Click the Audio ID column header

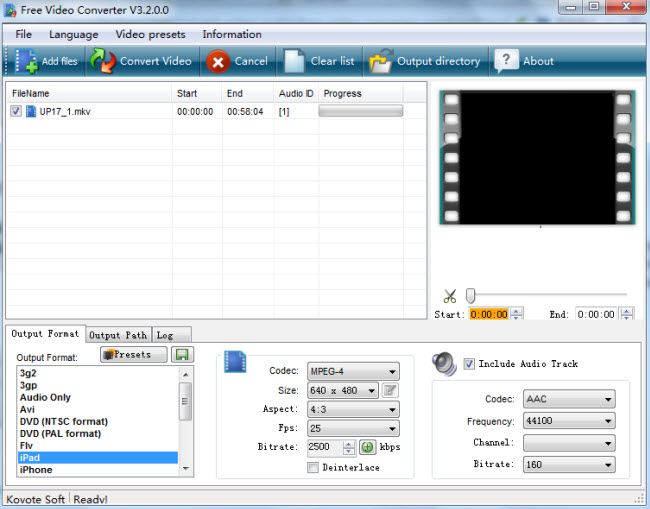pos(296,94)
